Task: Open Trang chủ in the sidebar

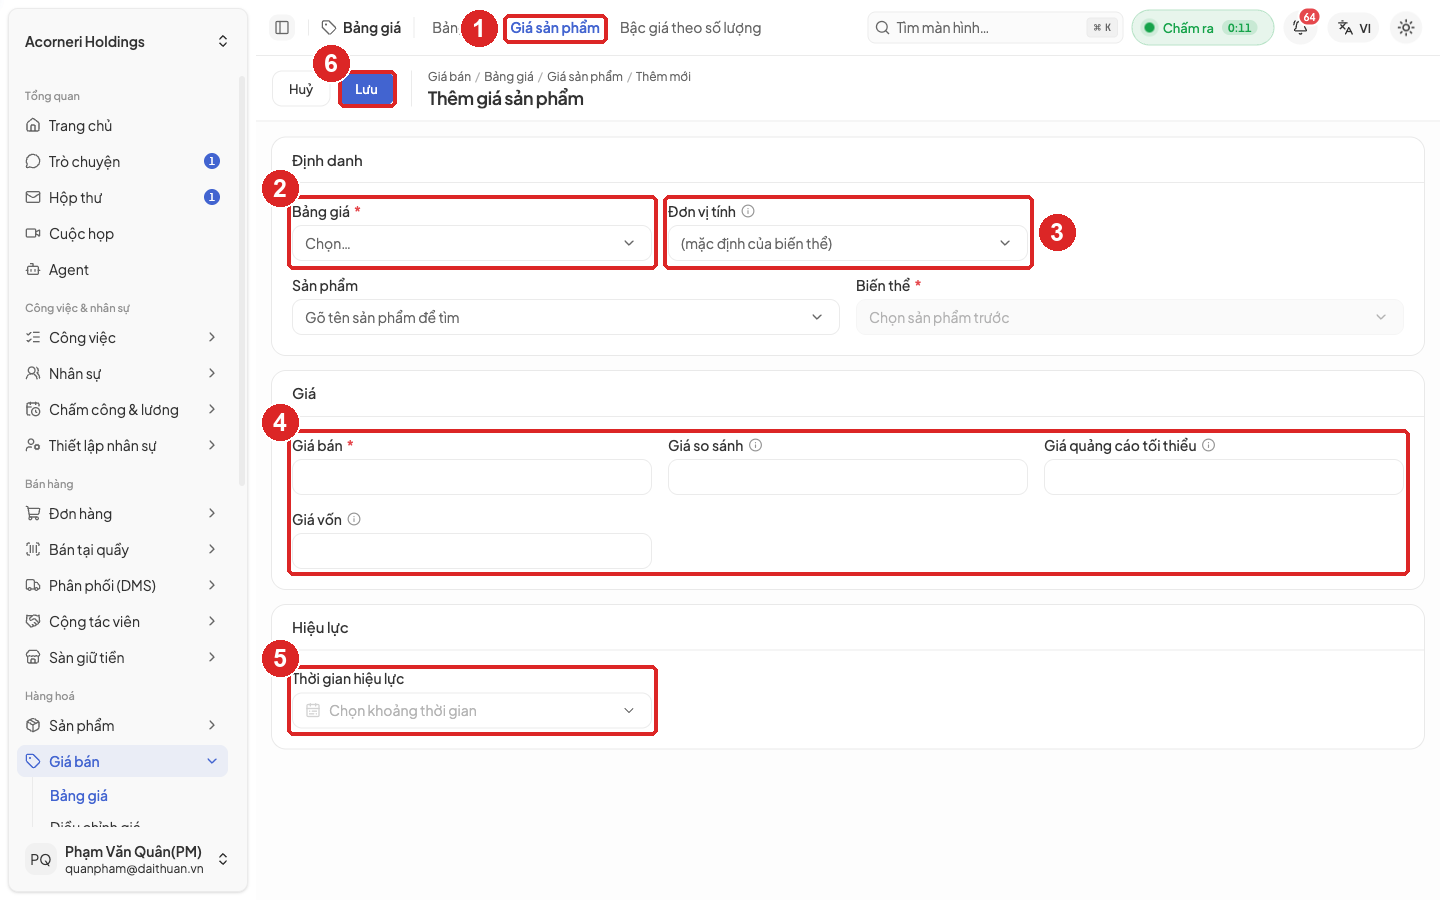Action: (x=122, y=126)
